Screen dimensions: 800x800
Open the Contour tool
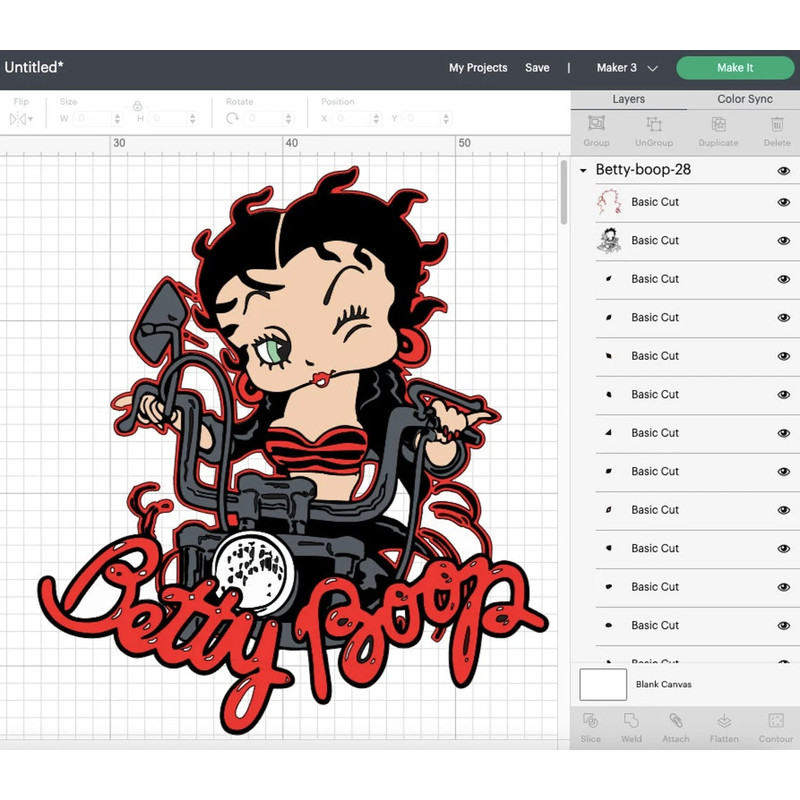pyautogui.click(x=775, y=728)
